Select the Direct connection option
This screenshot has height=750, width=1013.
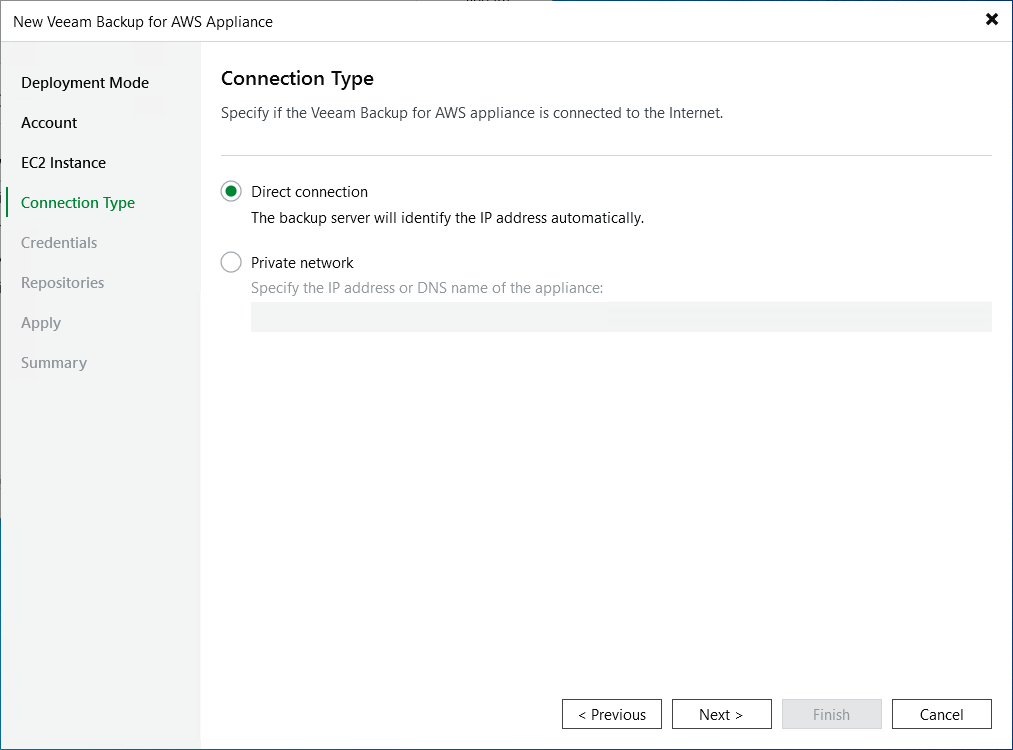[x=231, y=191]
